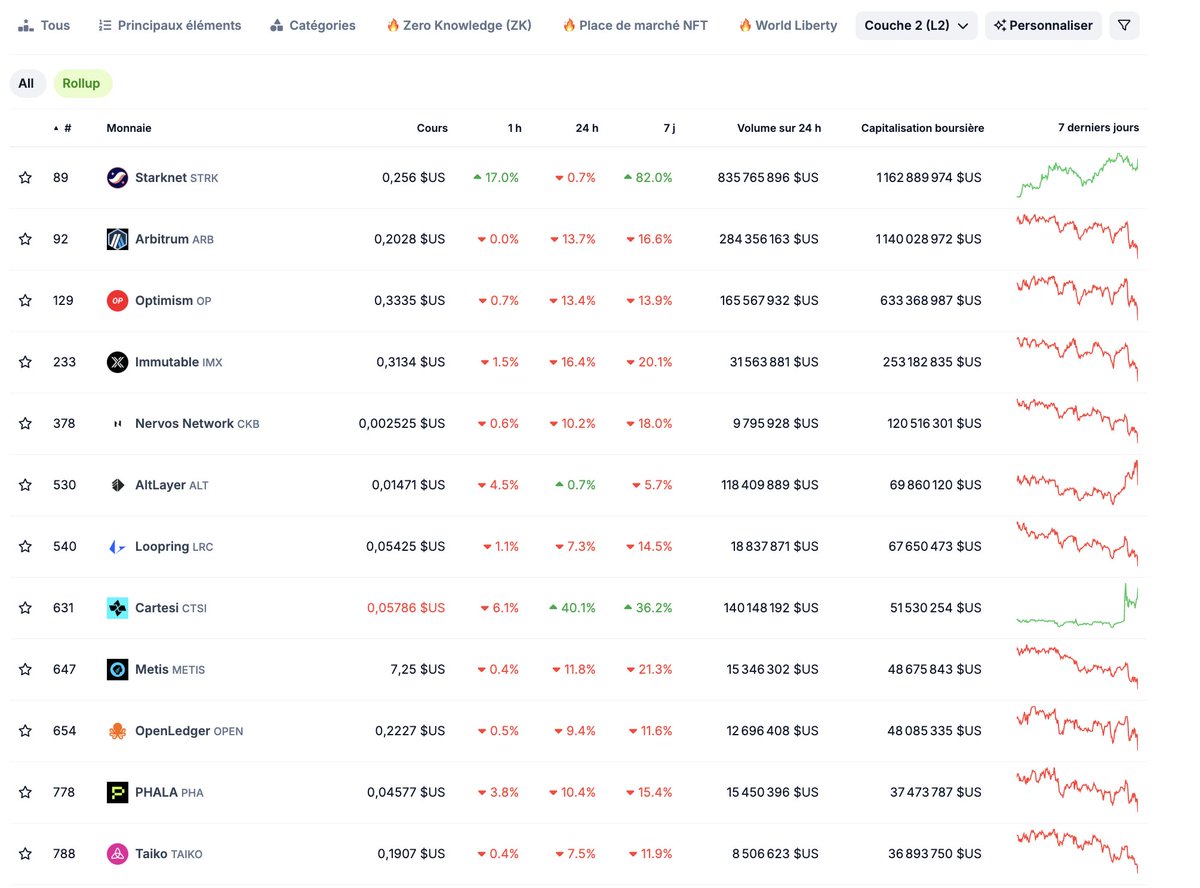Star Cartesi as a favorite

25,608
